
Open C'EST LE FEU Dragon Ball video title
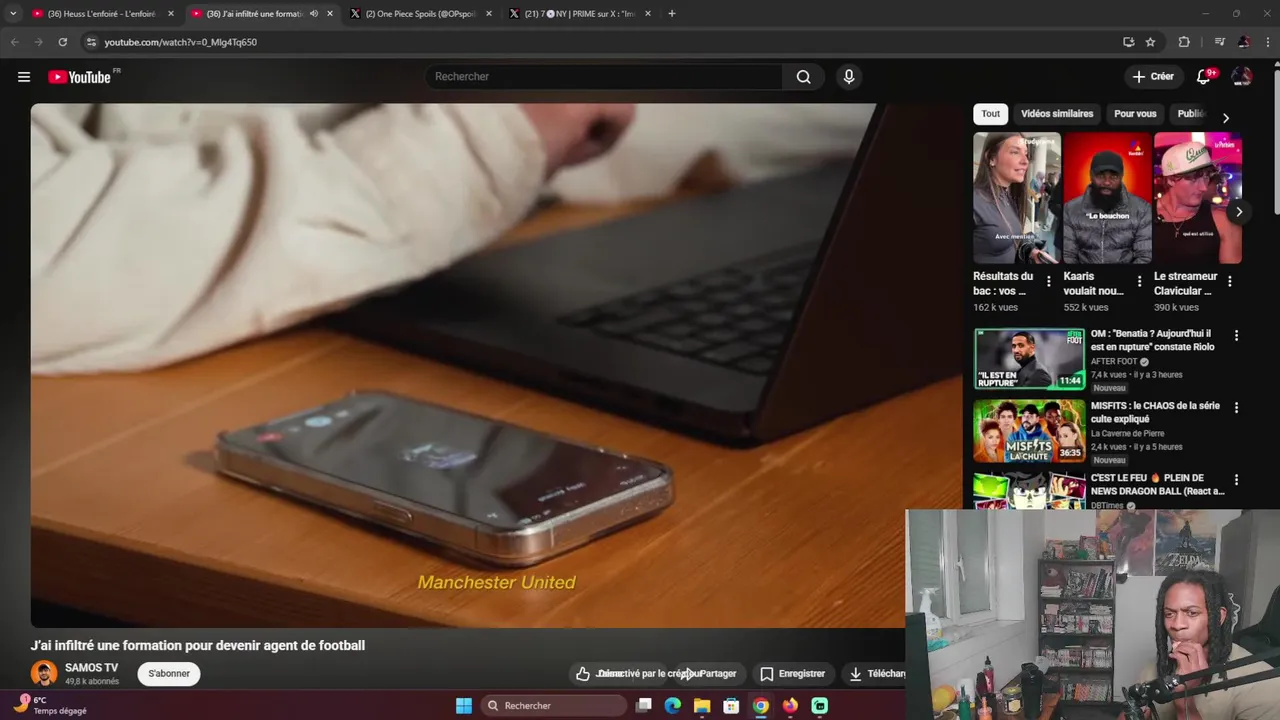pyautogui.click(x=1157, y=485)
